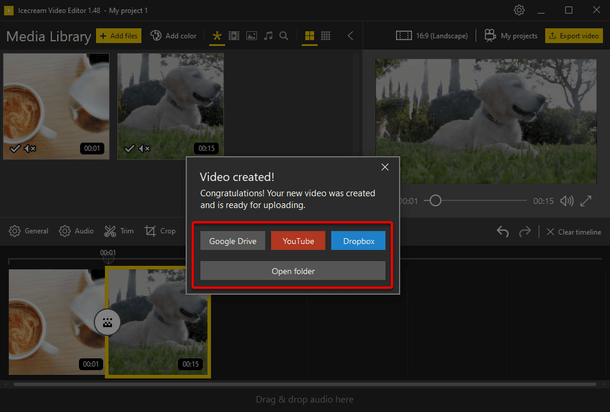
Task: Click the video preview area
Action: click(x=486, y=121)
